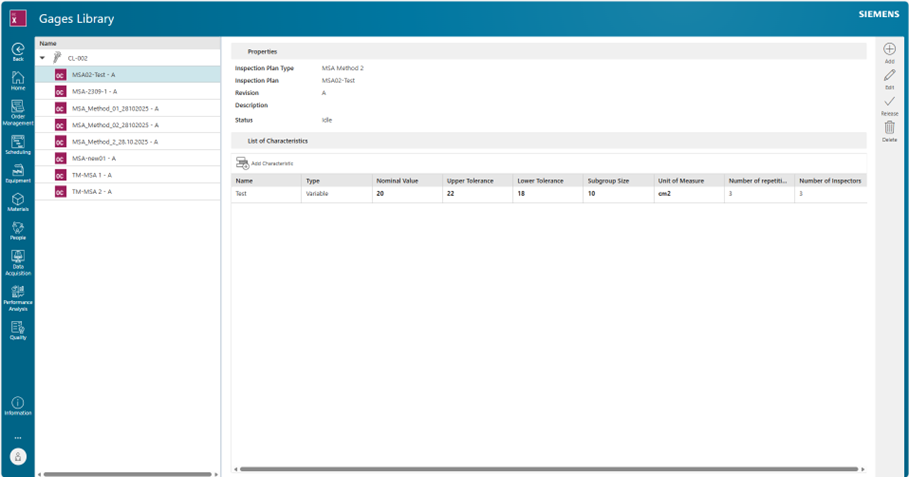Viewport: 909px width, 477px height.
Task: Open the Quality module
Action: coord(18,329)
